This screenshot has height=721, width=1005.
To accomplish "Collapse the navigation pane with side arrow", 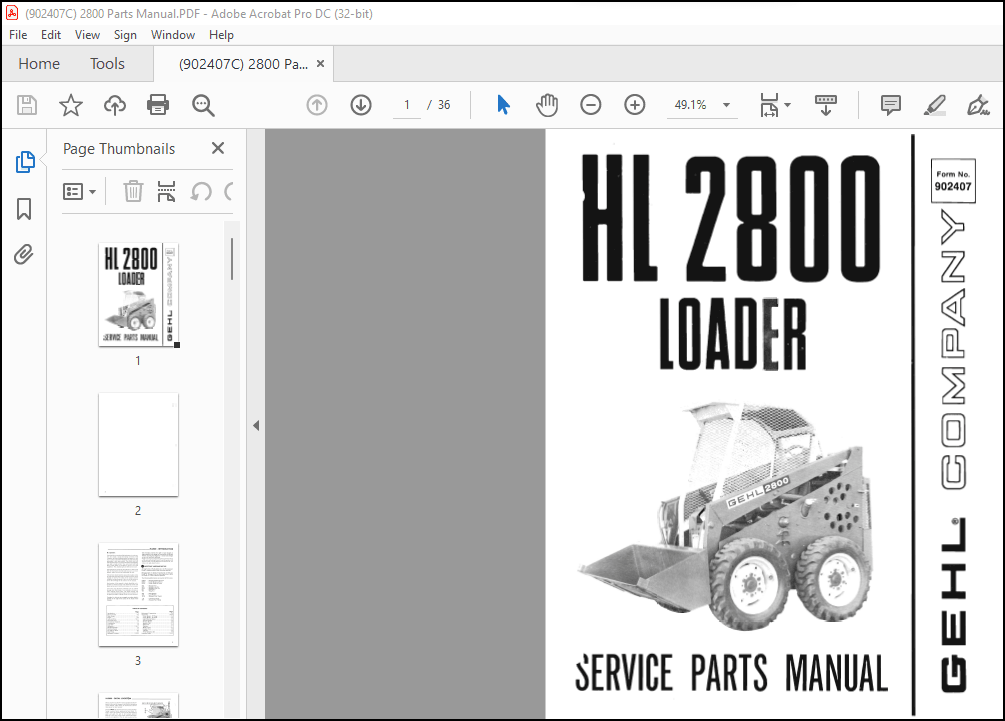I will [257, 424].
